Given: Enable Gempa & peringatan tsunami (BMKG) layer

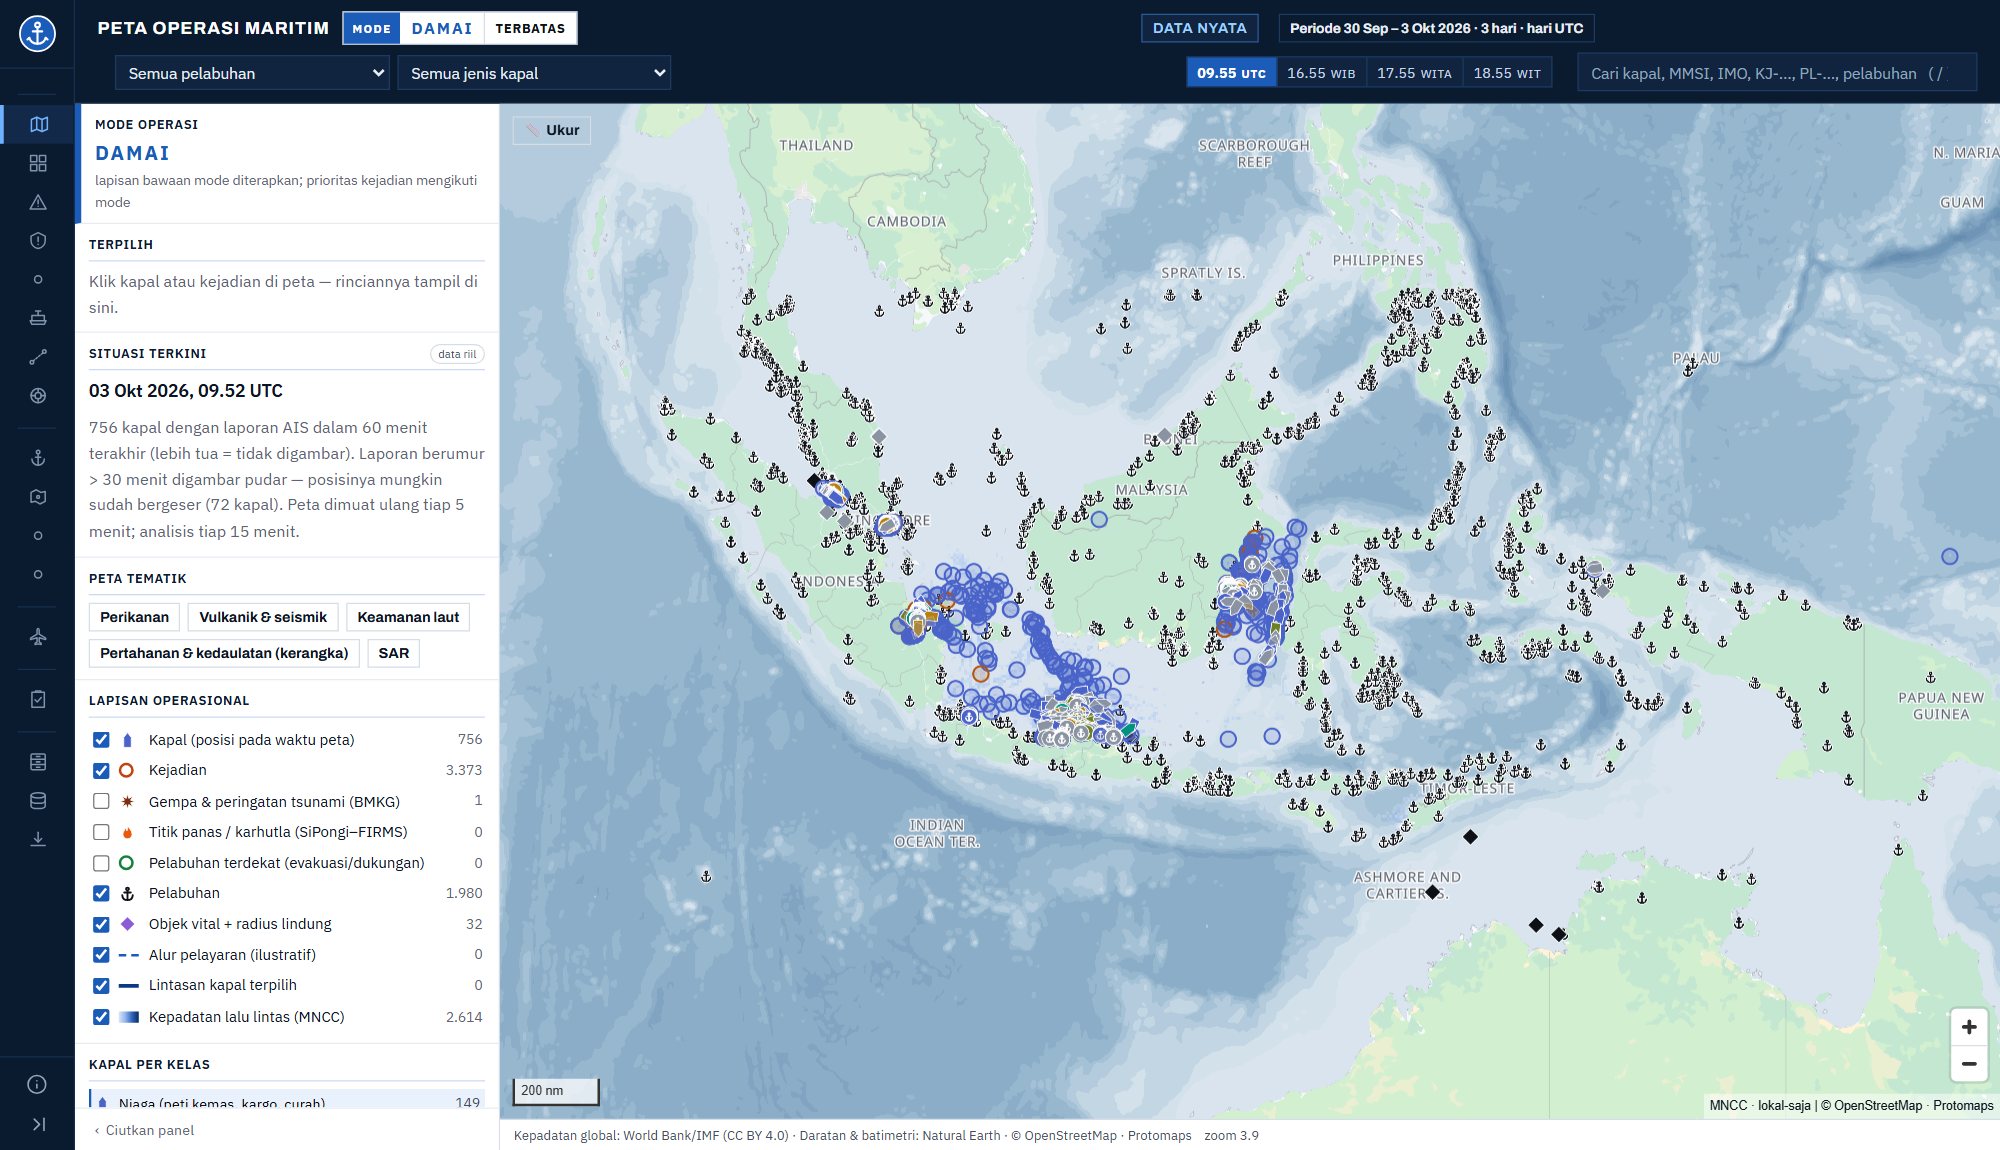Looking at the screenshot, I should (x=101, y=801).
